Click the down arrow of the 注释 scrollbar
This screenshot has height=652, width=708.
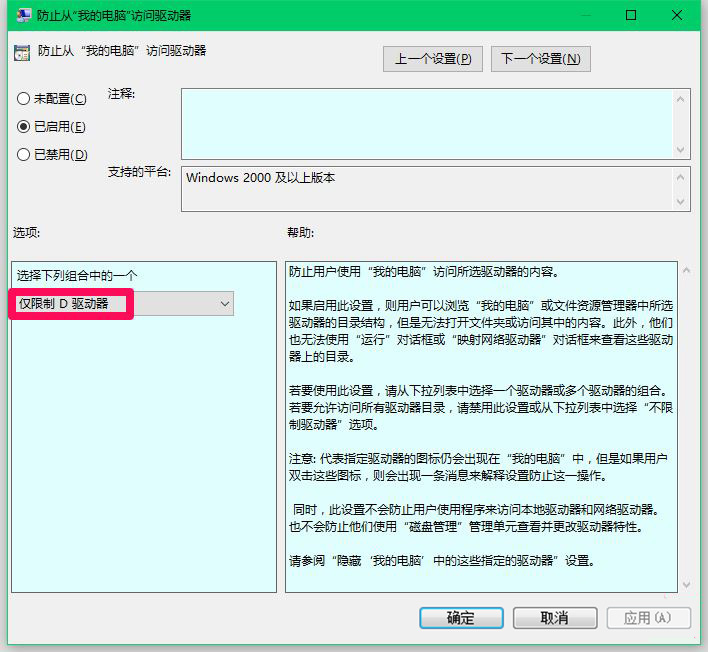pos(682,150)
